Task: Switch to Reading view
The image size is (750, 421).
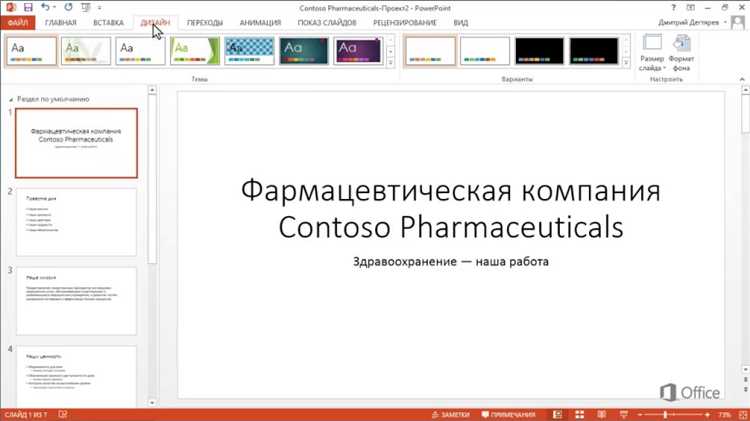Action: [x=601, y=415]
